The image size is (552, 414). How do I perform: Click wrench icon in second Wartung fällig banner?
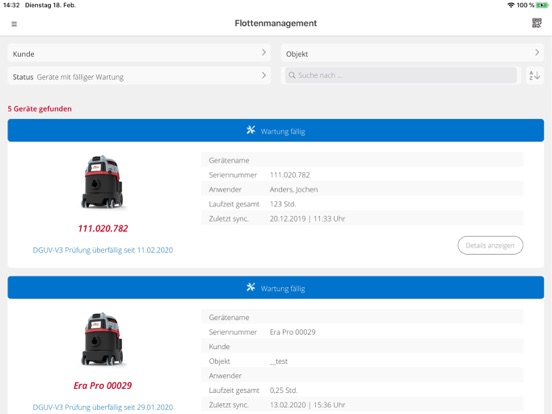tap(251, 287)
